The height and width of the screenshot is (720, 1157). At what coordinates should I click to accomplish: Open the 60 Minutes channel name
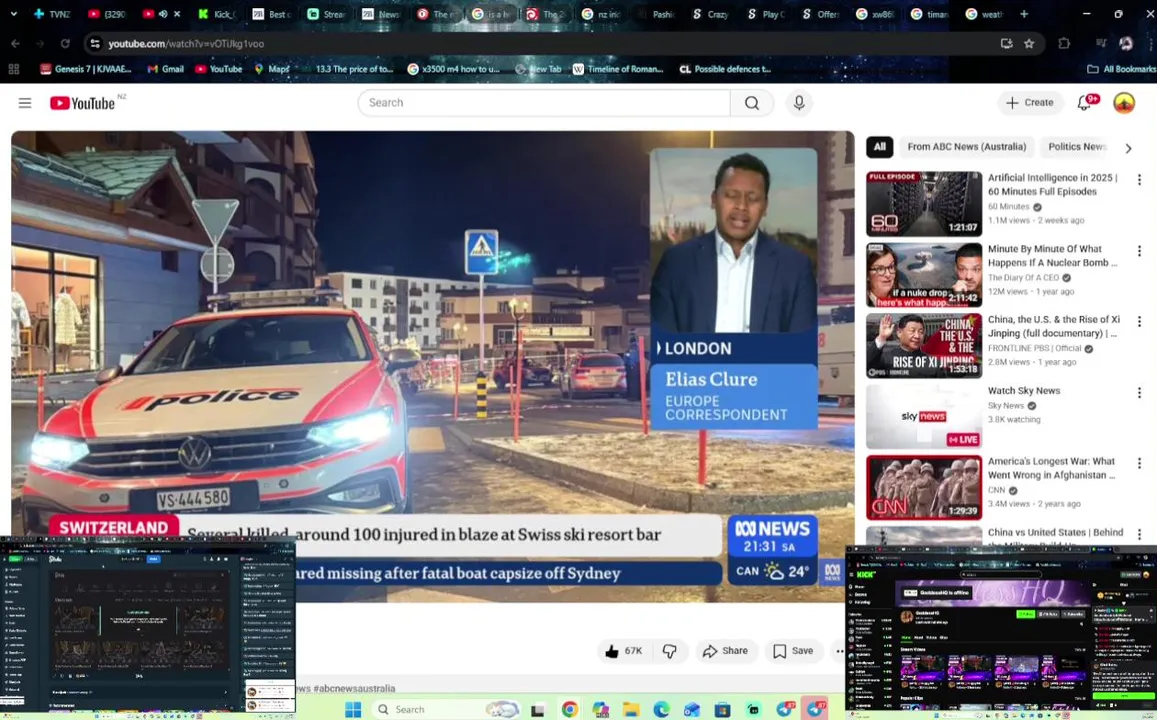click(1008, 207)
